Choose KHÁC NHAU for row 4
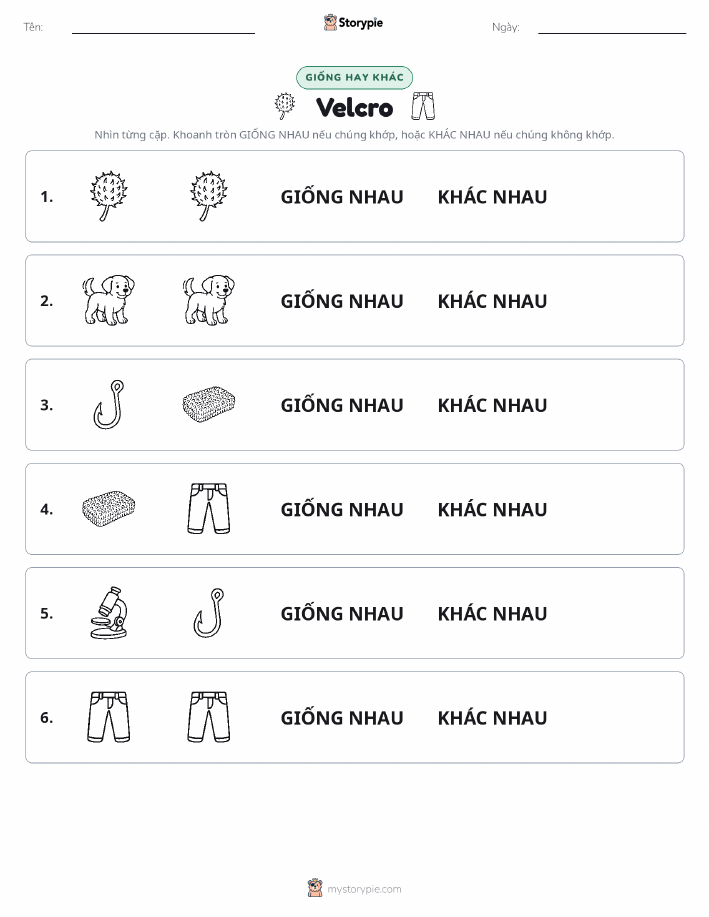 pos(492,509)
